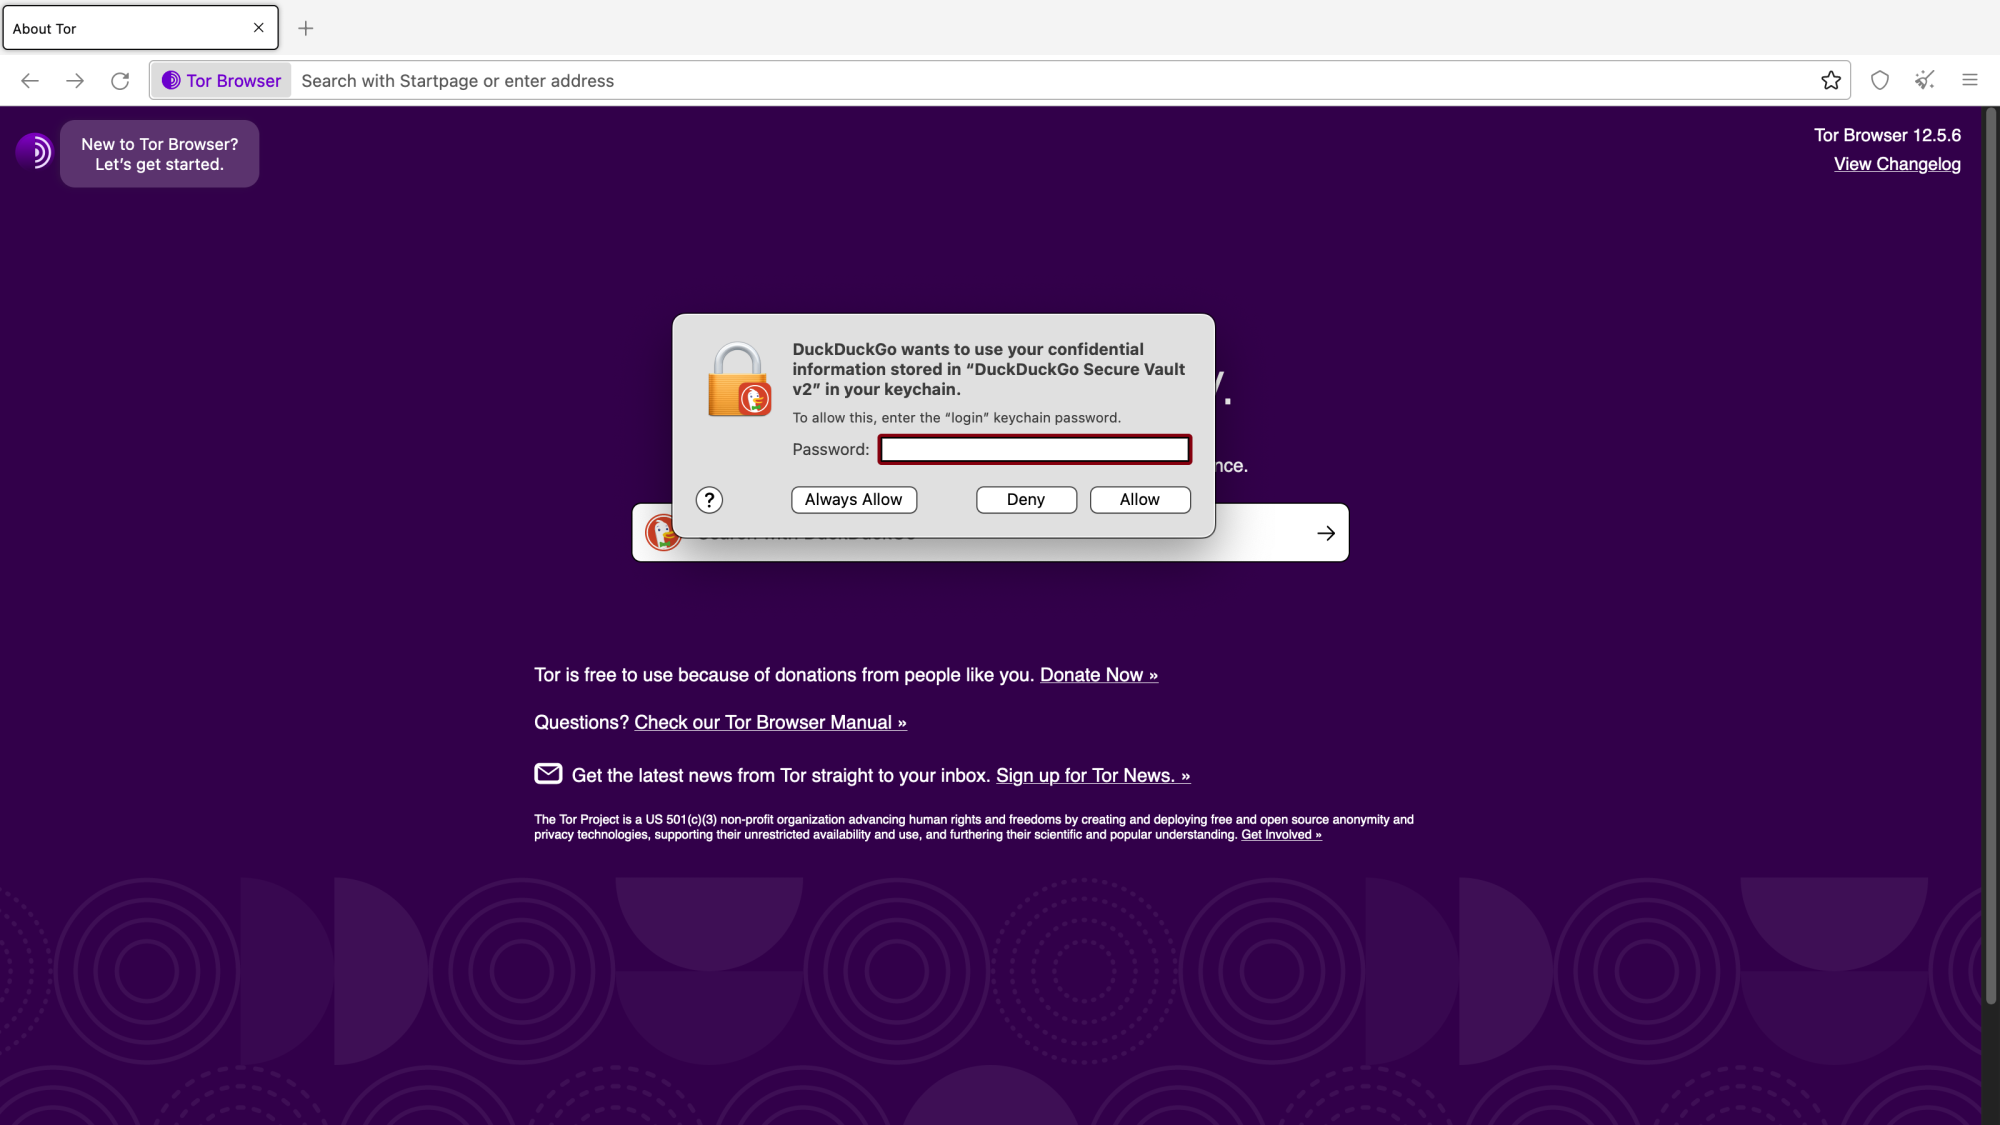This screenshot has height=1125, width=2000.
Task: Click the Always Allow button
Action: (x=853, y=500)
